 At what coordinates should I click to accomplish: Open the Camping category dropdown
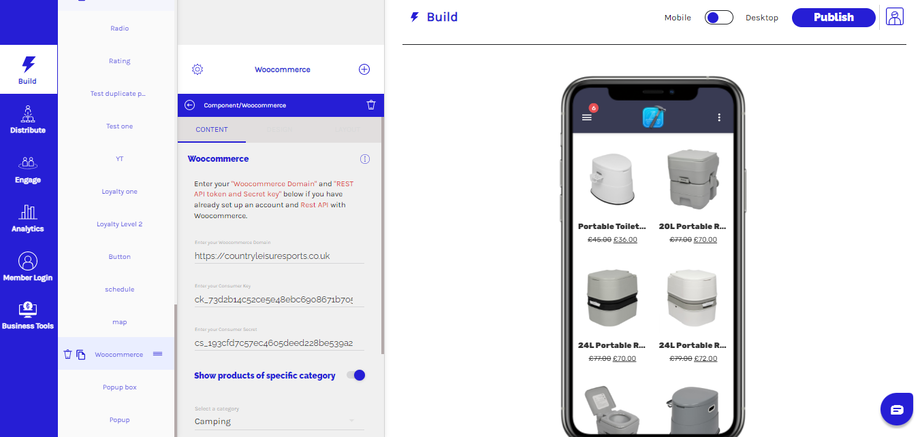279,421
